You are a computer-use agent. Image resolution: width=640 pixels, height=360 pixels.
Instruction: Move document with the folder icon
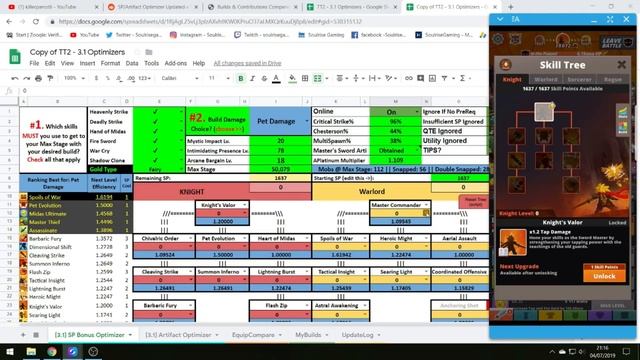click(x=149, y=52)
